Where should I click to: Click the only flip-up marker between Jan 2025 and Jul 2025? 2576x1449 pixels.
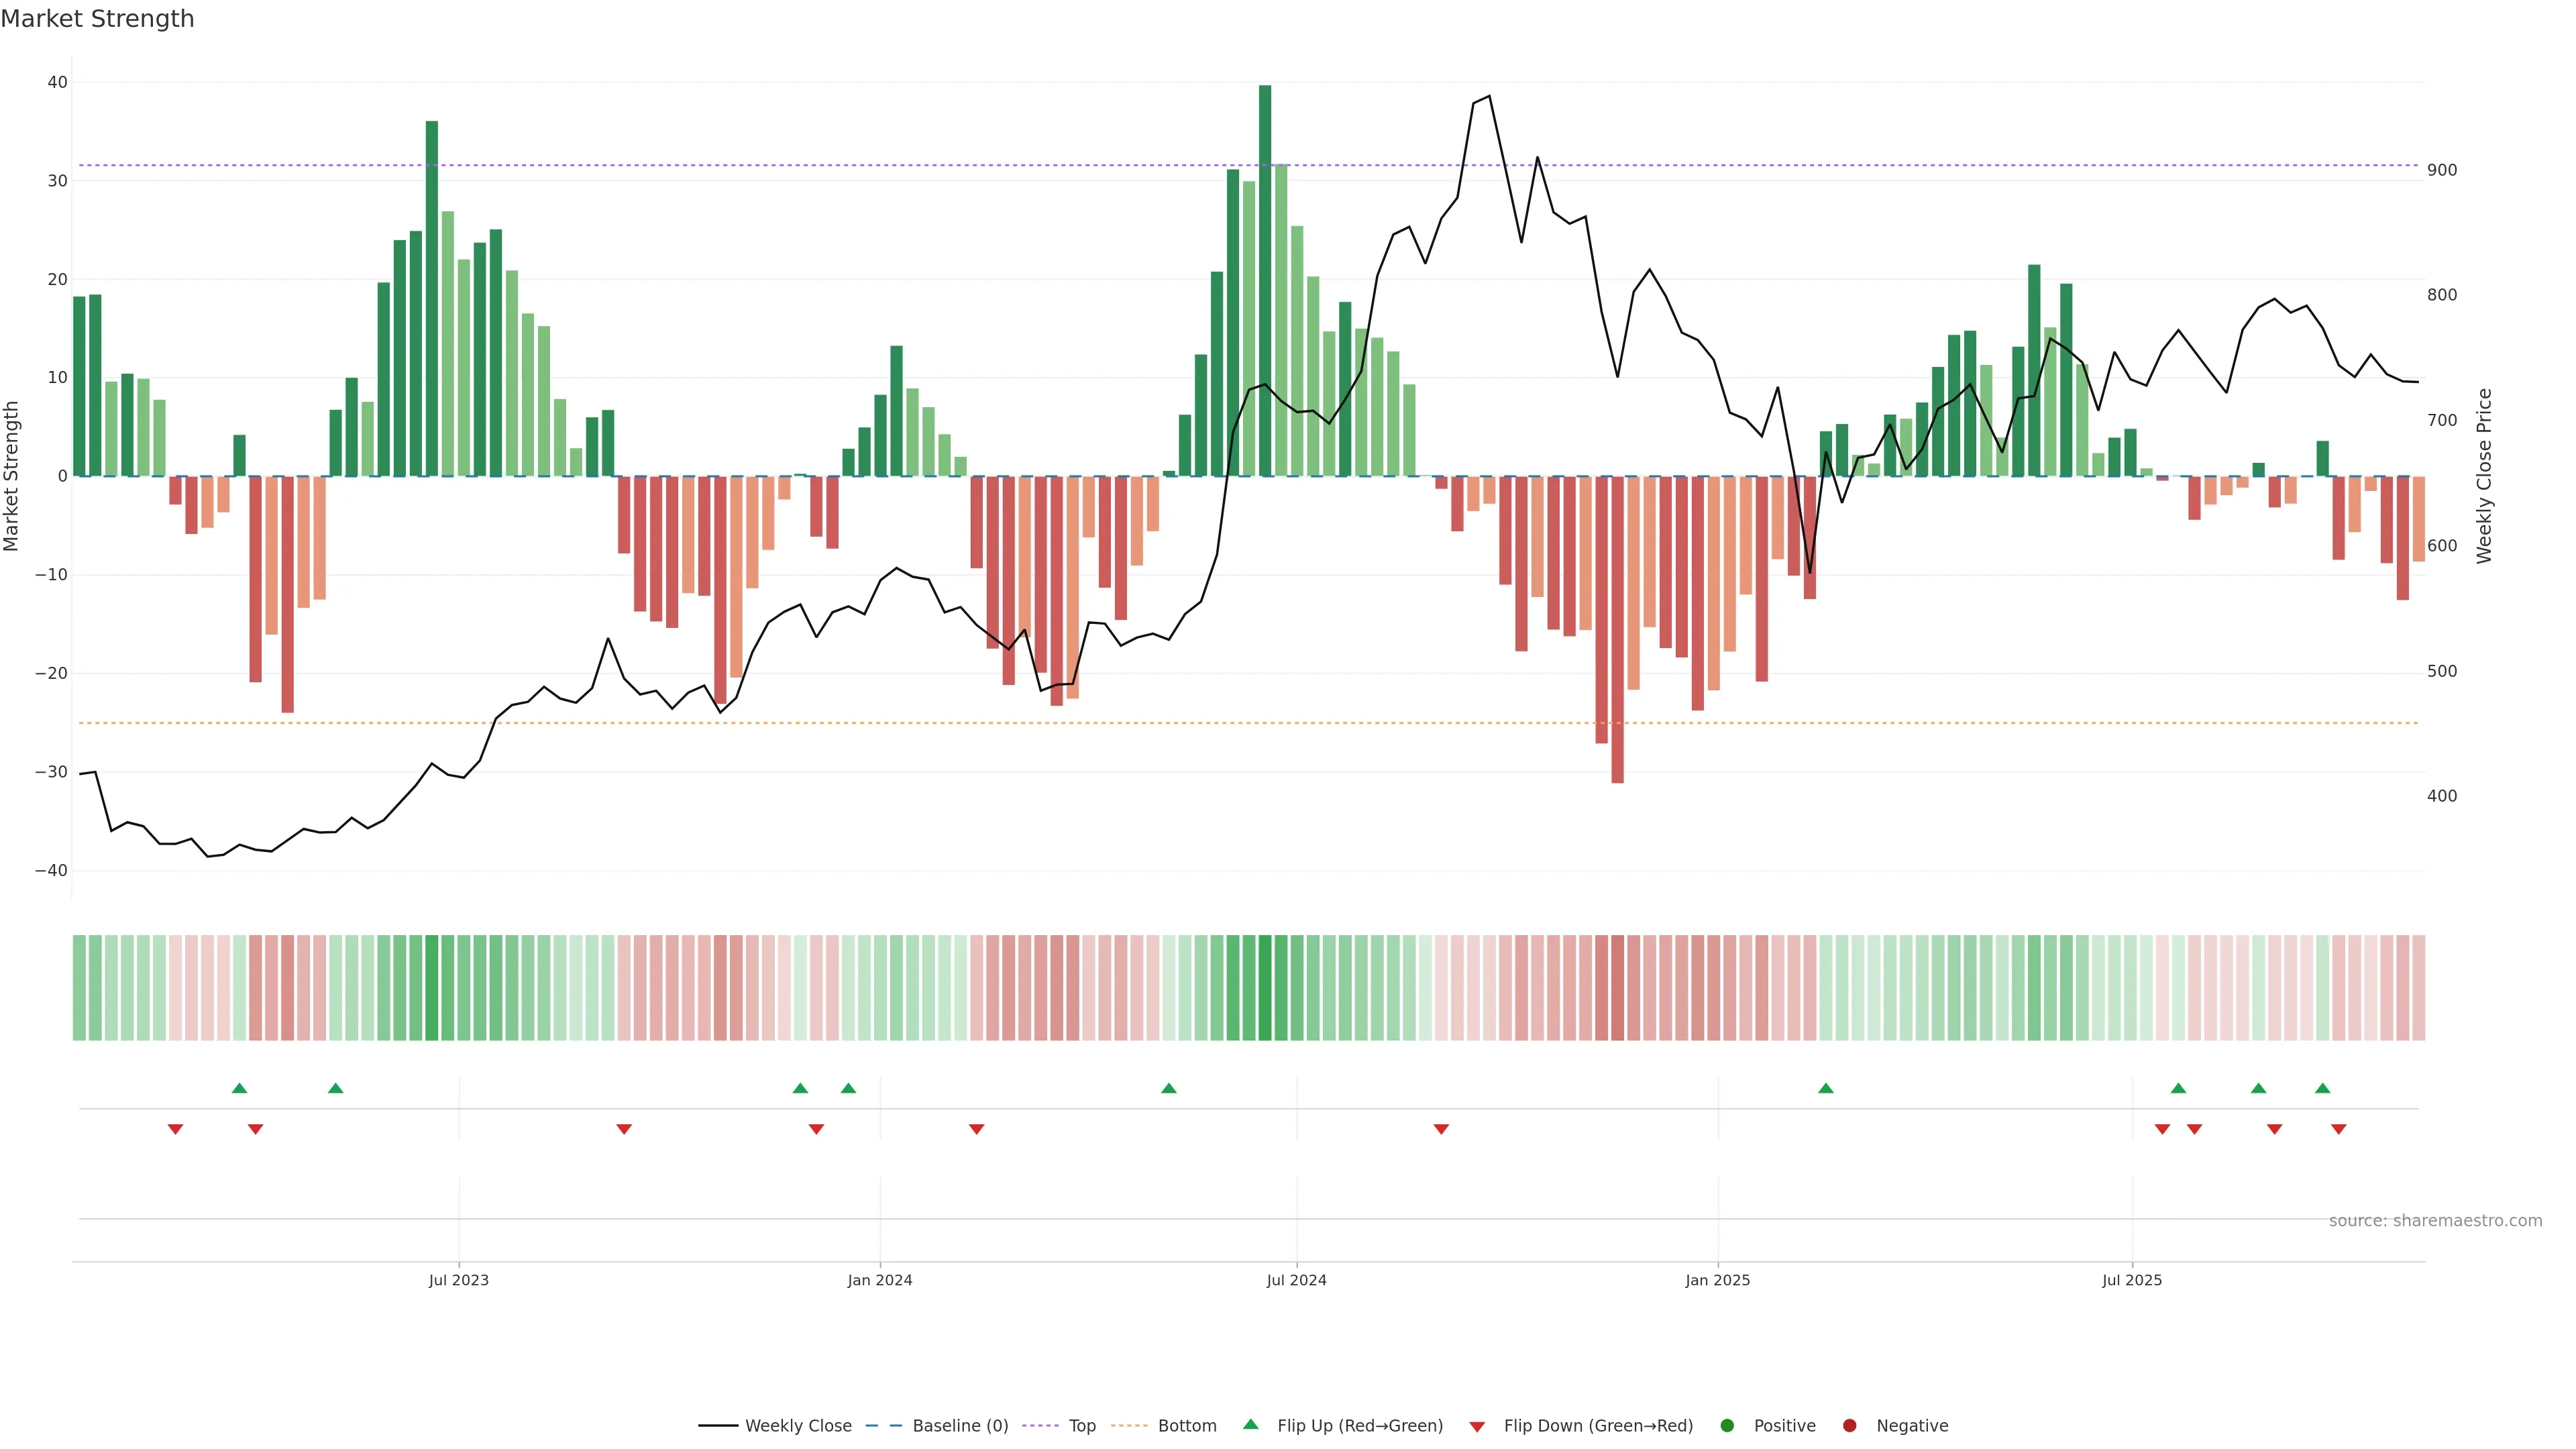1825,1088
